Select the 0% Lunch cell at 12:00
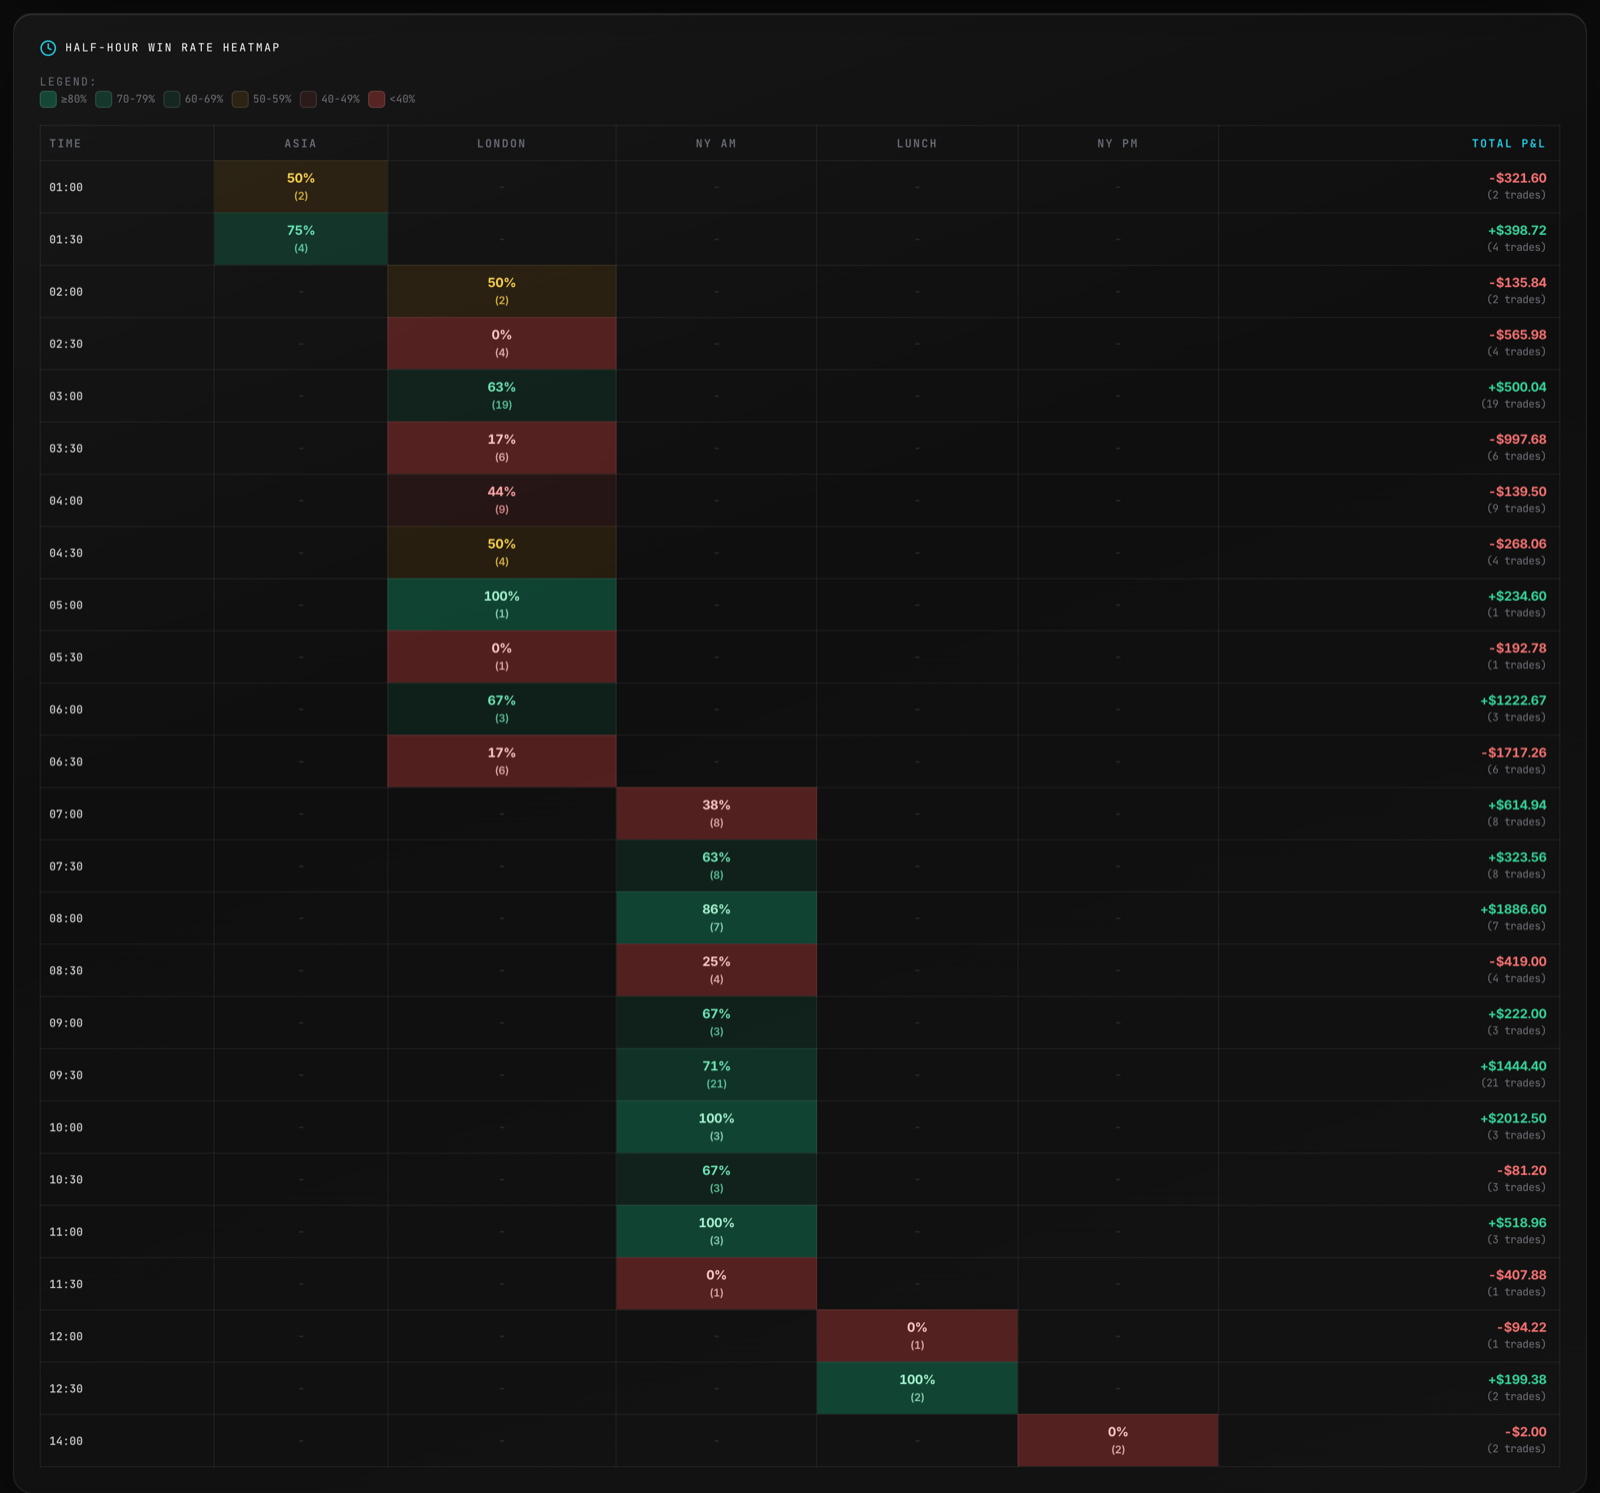 pos(917,1336)
